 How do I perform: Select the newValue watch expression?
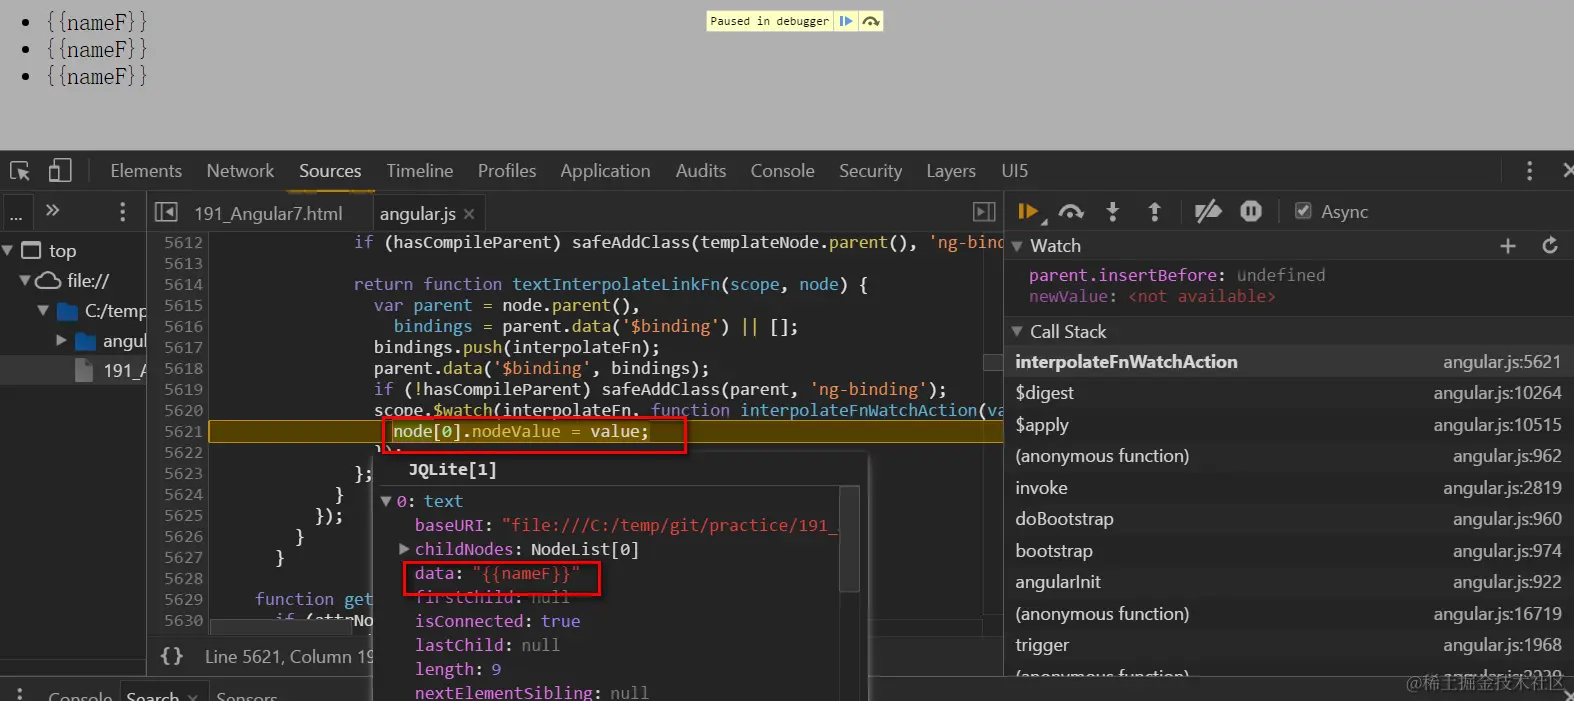(1152, 296)
